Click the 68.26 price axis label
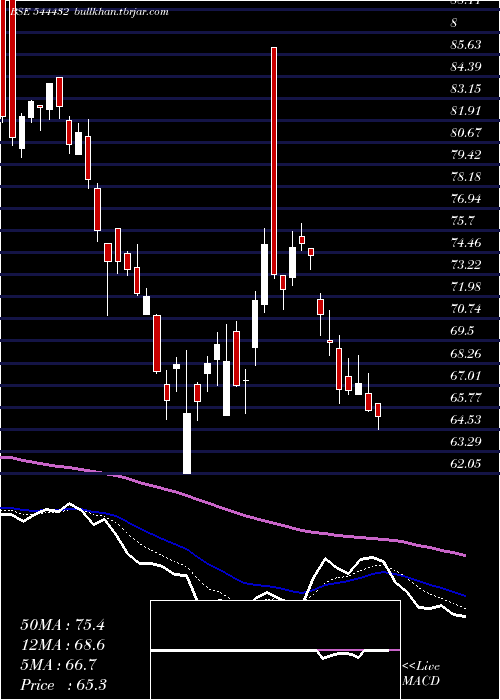500x700 pixels. click(x=466, y=354)
